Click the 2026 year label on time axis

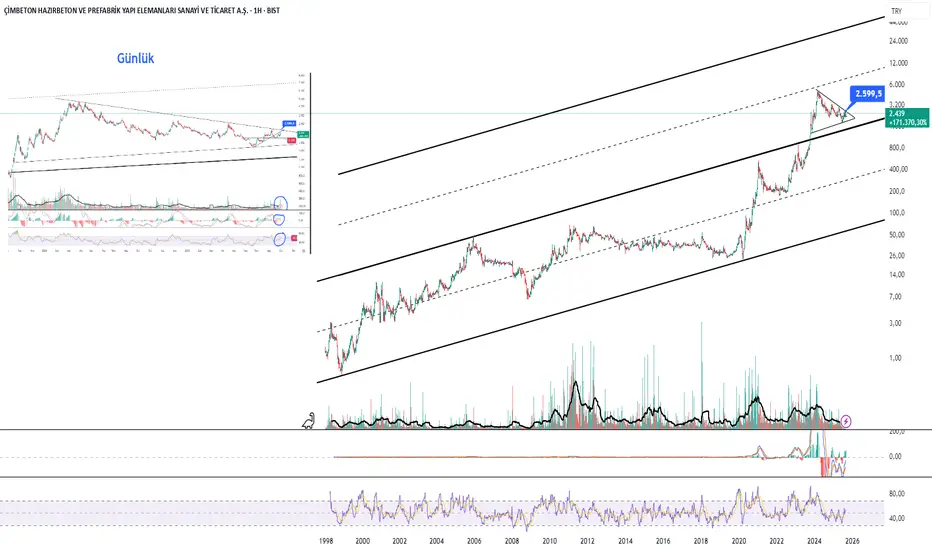852,541
